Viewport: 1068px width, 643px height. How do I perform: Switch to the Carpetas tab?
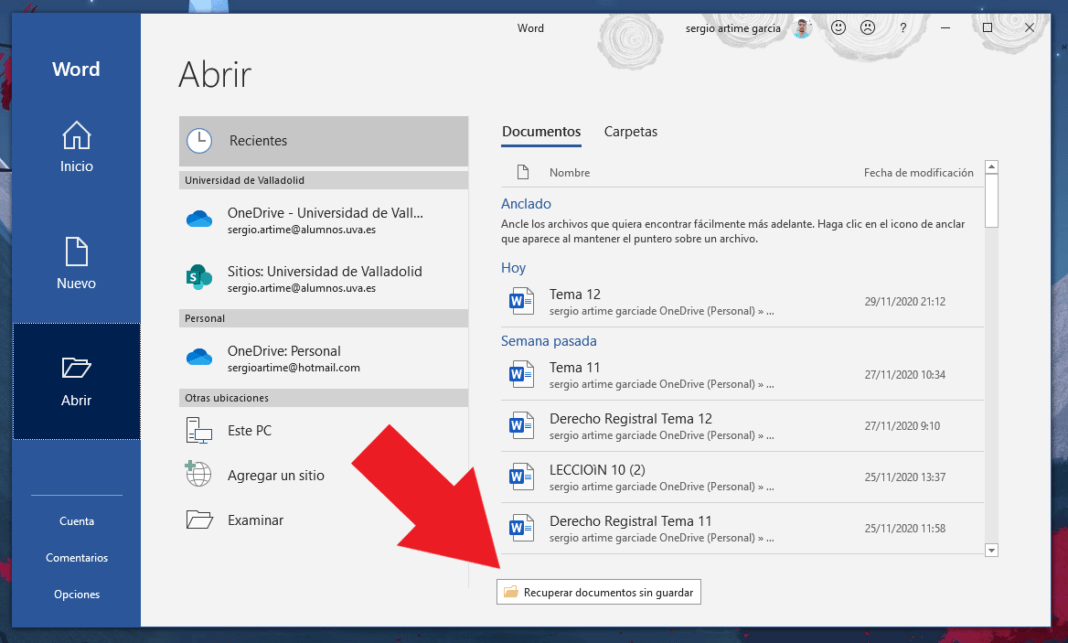point(630,131)
